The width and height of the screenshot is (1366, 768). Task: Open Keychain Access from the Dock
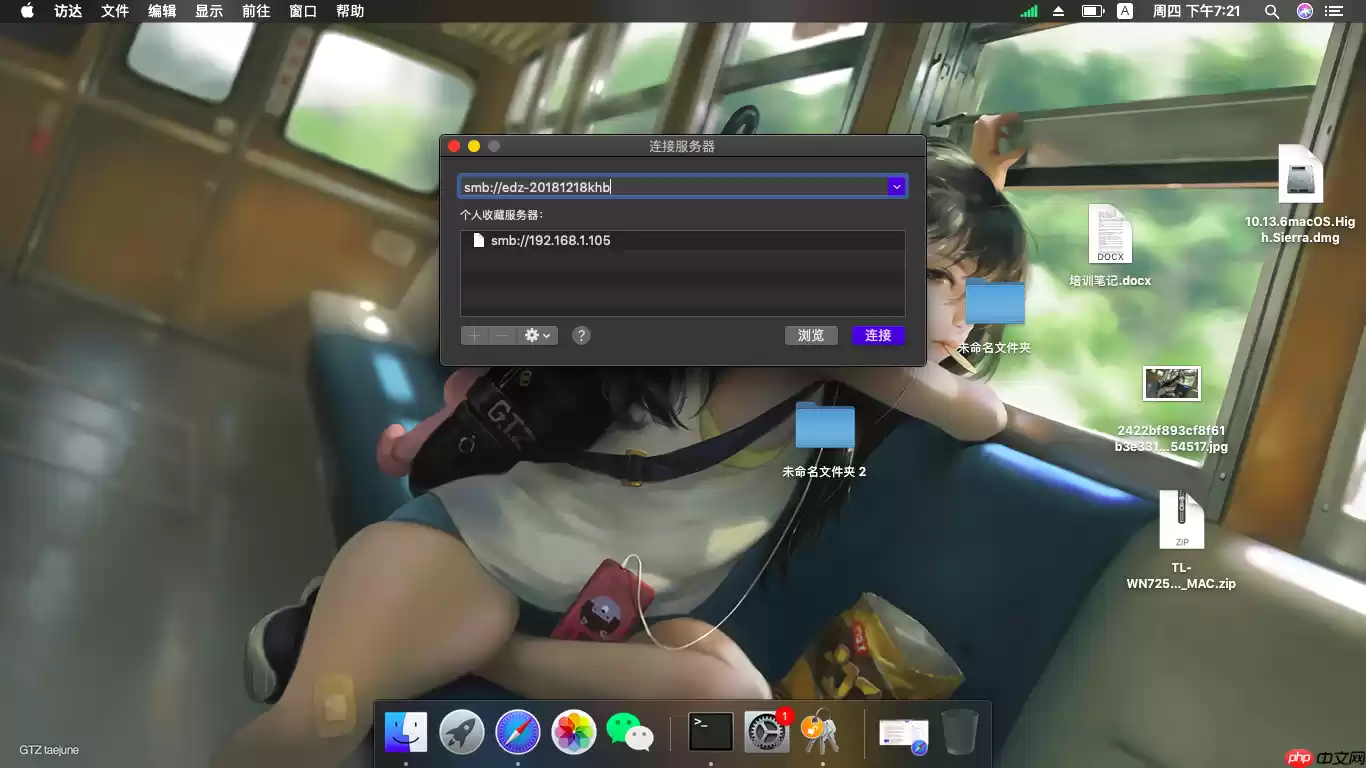(820, 732)
